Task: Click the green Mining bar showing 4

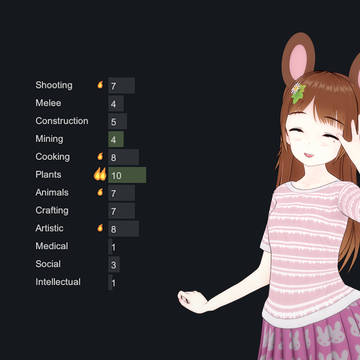Action: 116,139
